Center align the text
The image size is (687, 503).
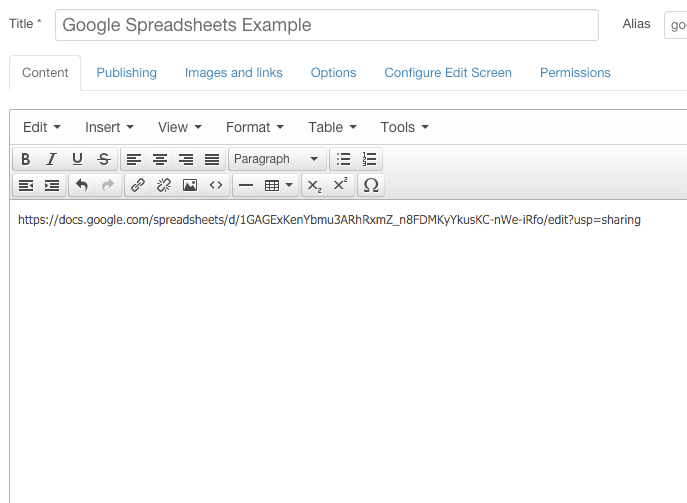coord(160,159)
